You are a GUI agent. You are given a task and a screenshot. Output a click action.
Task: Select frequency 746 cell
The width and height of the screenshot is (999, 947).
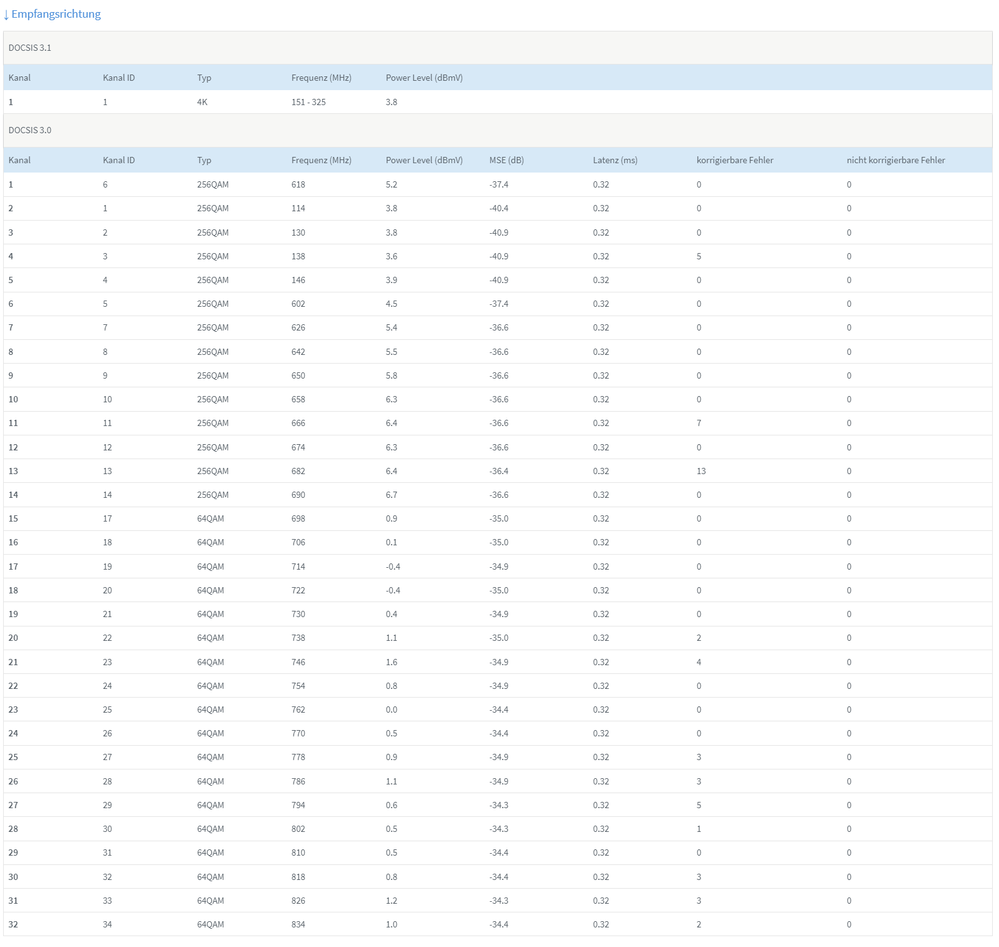(298, 662)
